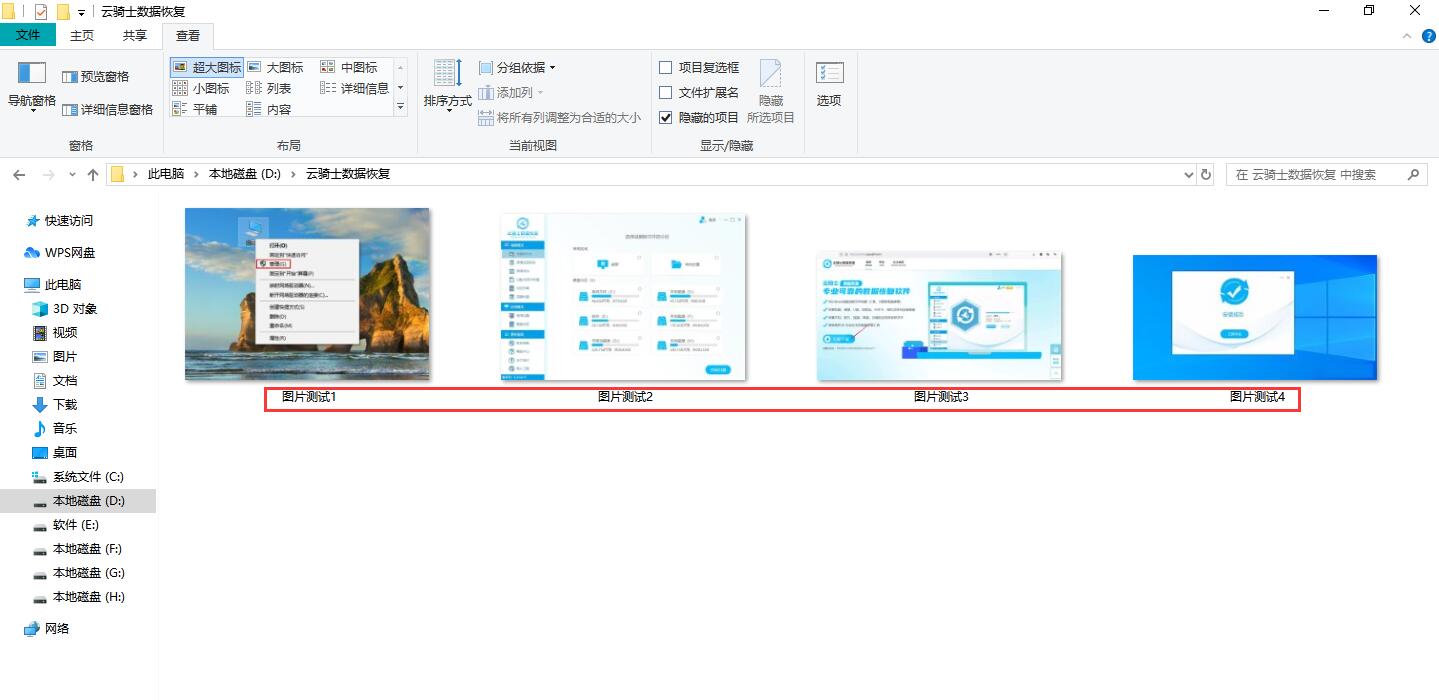
Task: Click 本地磁盘 (D:) in address breadcrumb
Action: click(x=245, y=174)
